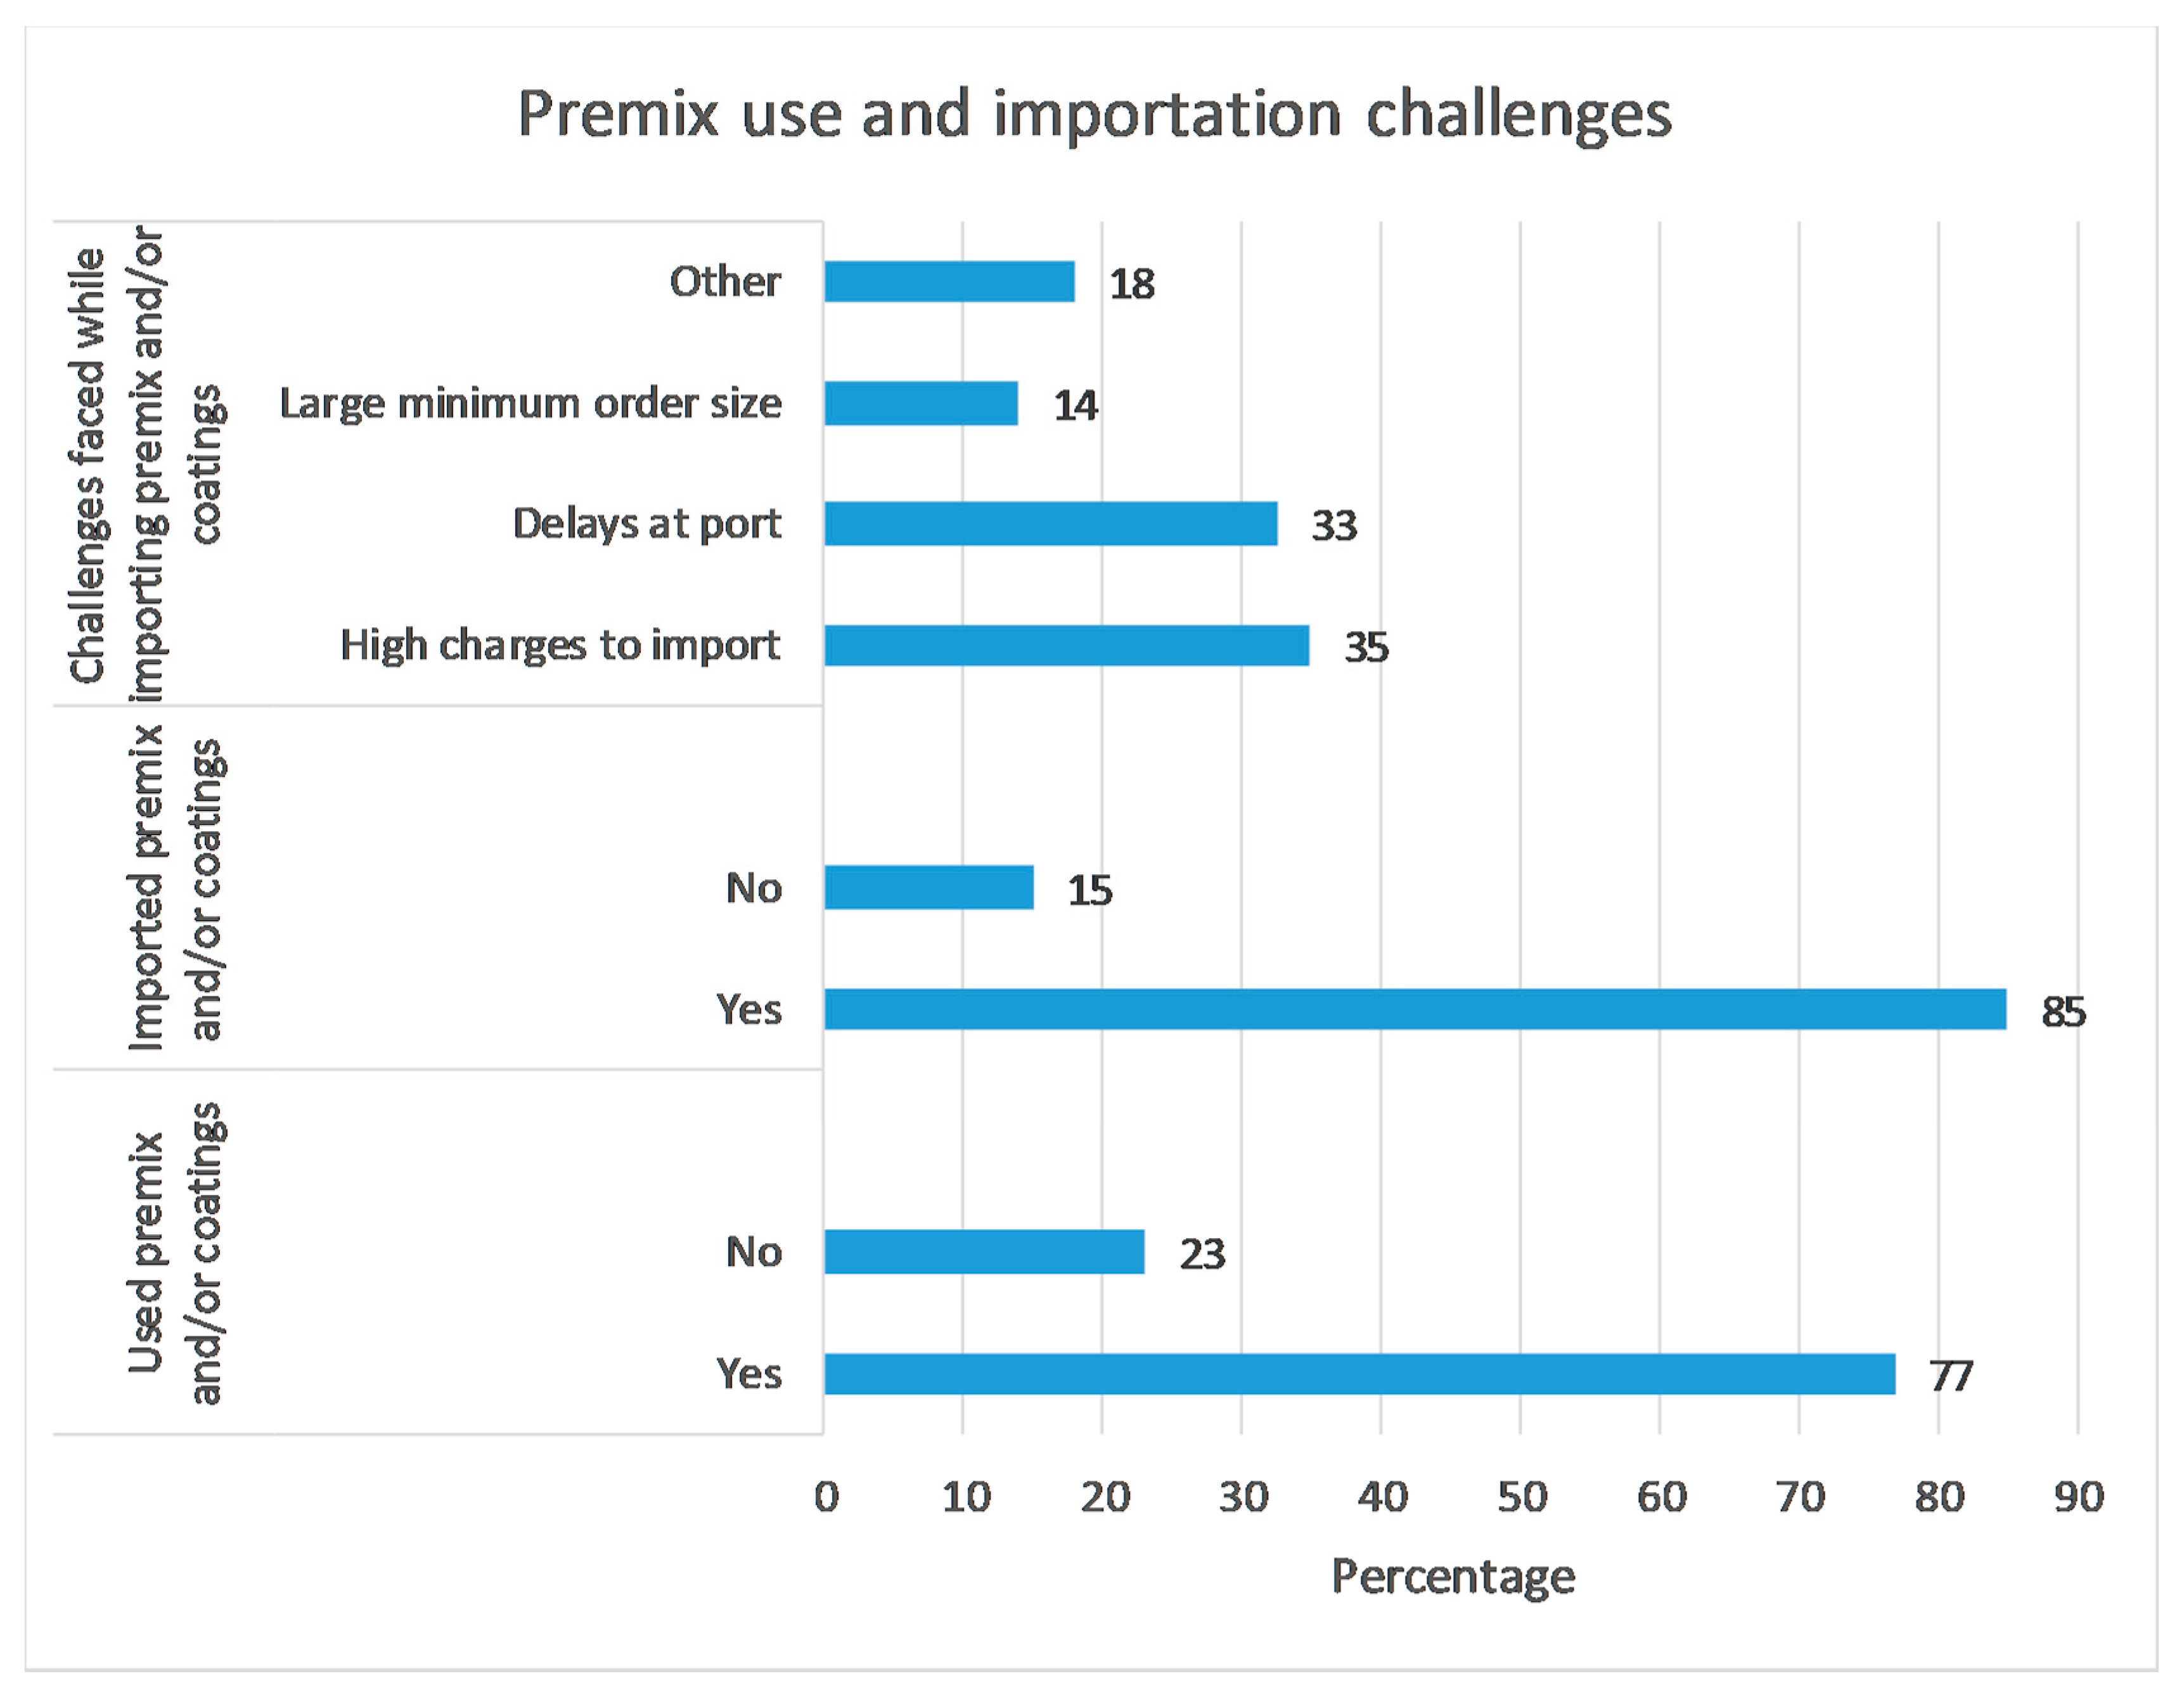Select the 'Delays at port' bar
This screenshot has height=1695, width=2184.
1050,524
